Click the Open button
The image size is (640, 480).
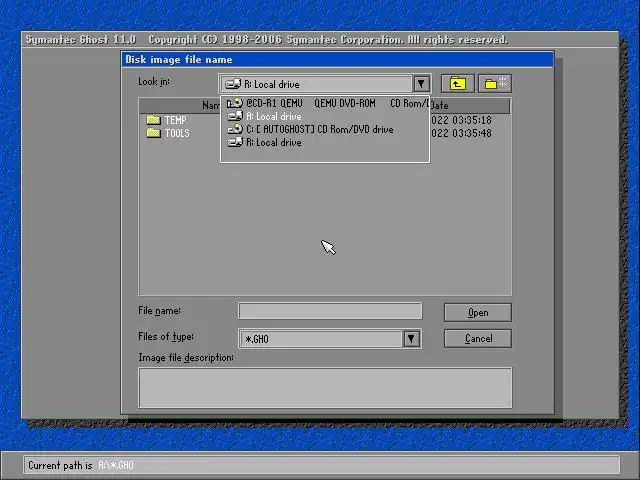tap(478, 313)
